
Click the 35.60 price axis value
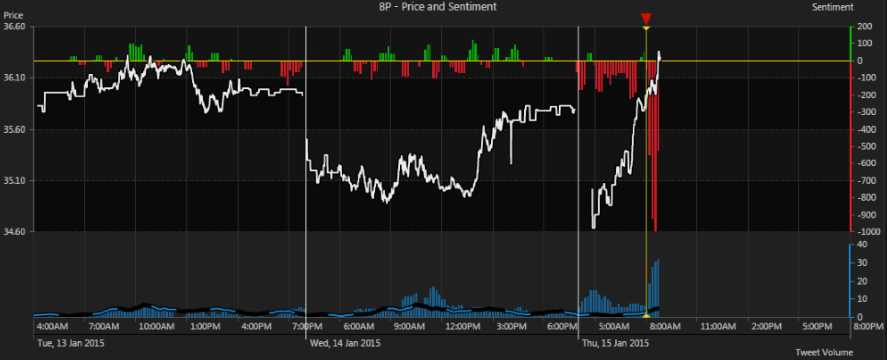(14, 129)
